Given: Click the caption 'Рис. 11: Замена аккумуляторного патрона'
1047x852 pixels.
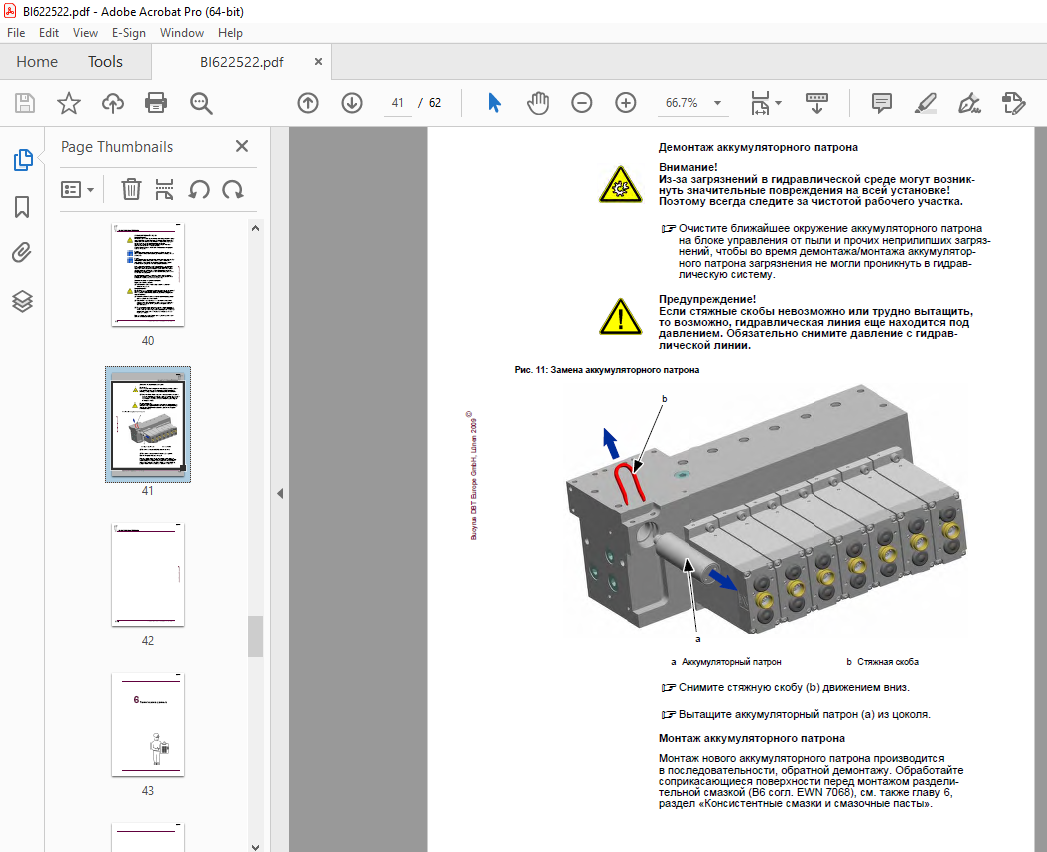Looking at the screenshot, I should 606,370.
